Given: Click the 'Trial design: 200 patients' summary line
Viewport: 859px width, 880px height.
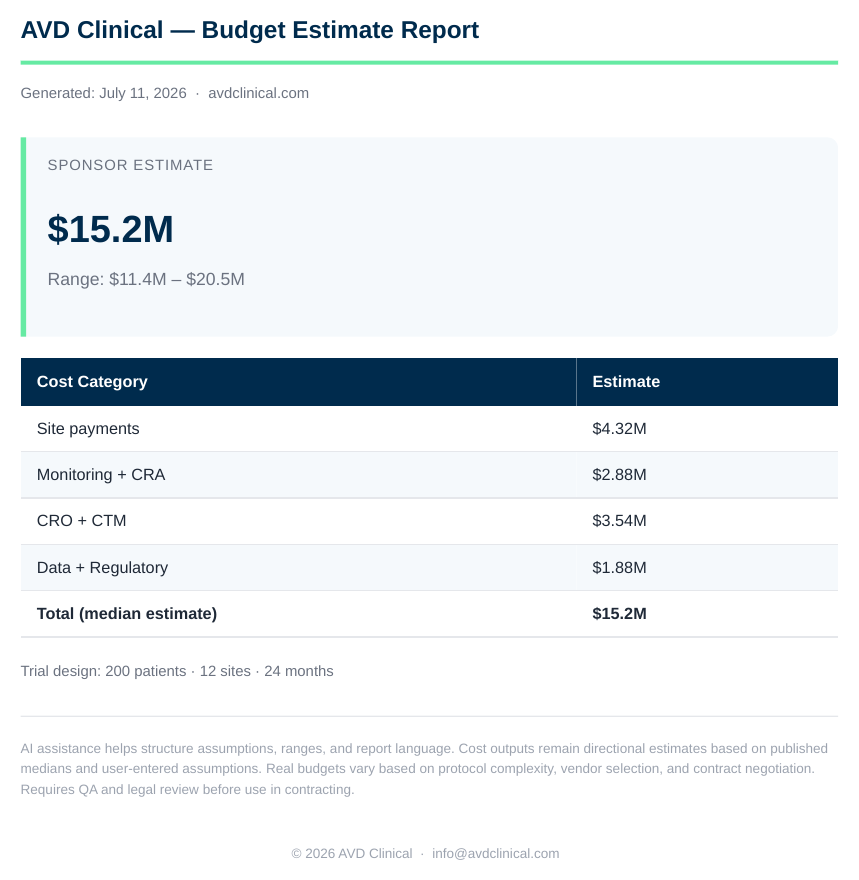Looking at the screenshot, I should click(x=177, y=671).
